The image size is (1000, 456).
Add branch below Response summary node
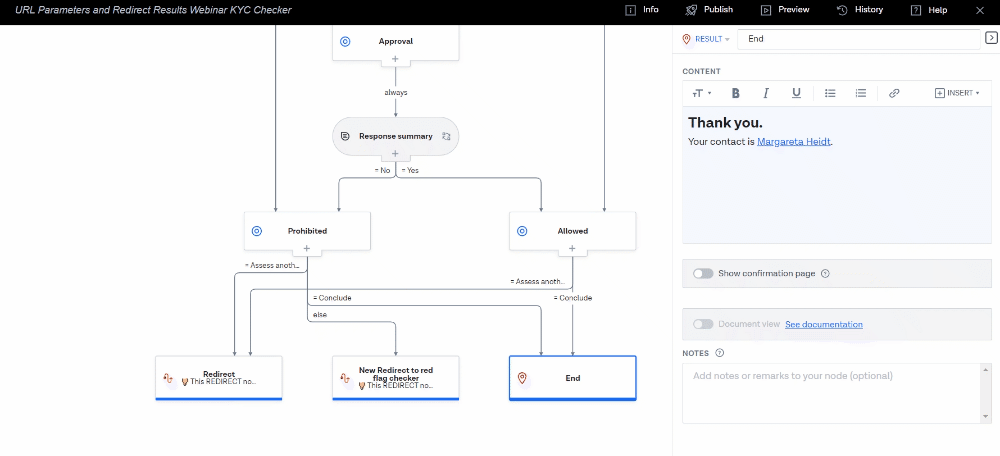coord(395,153)
